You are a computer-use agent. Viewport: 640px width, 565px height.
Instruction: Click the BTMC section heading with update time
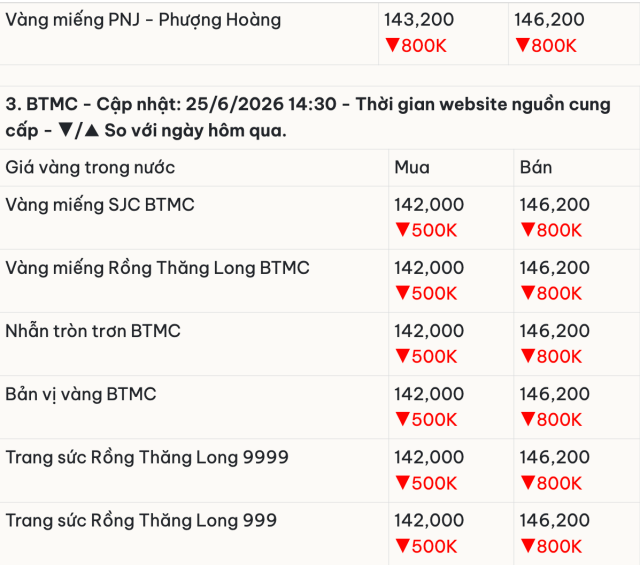308,118
